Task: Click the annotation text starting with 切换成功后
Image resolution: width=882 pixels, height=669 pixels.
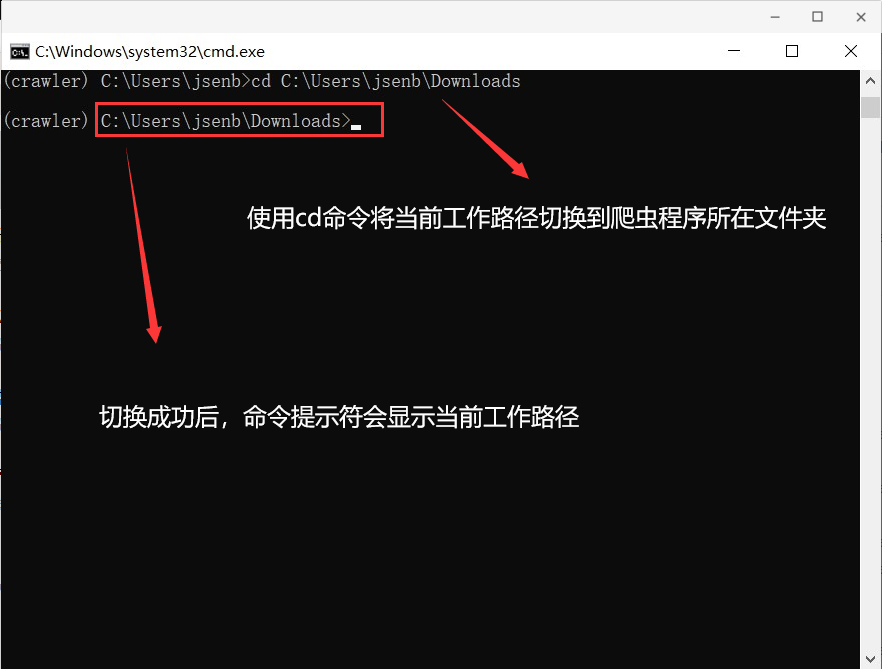Action: (339, 416)
